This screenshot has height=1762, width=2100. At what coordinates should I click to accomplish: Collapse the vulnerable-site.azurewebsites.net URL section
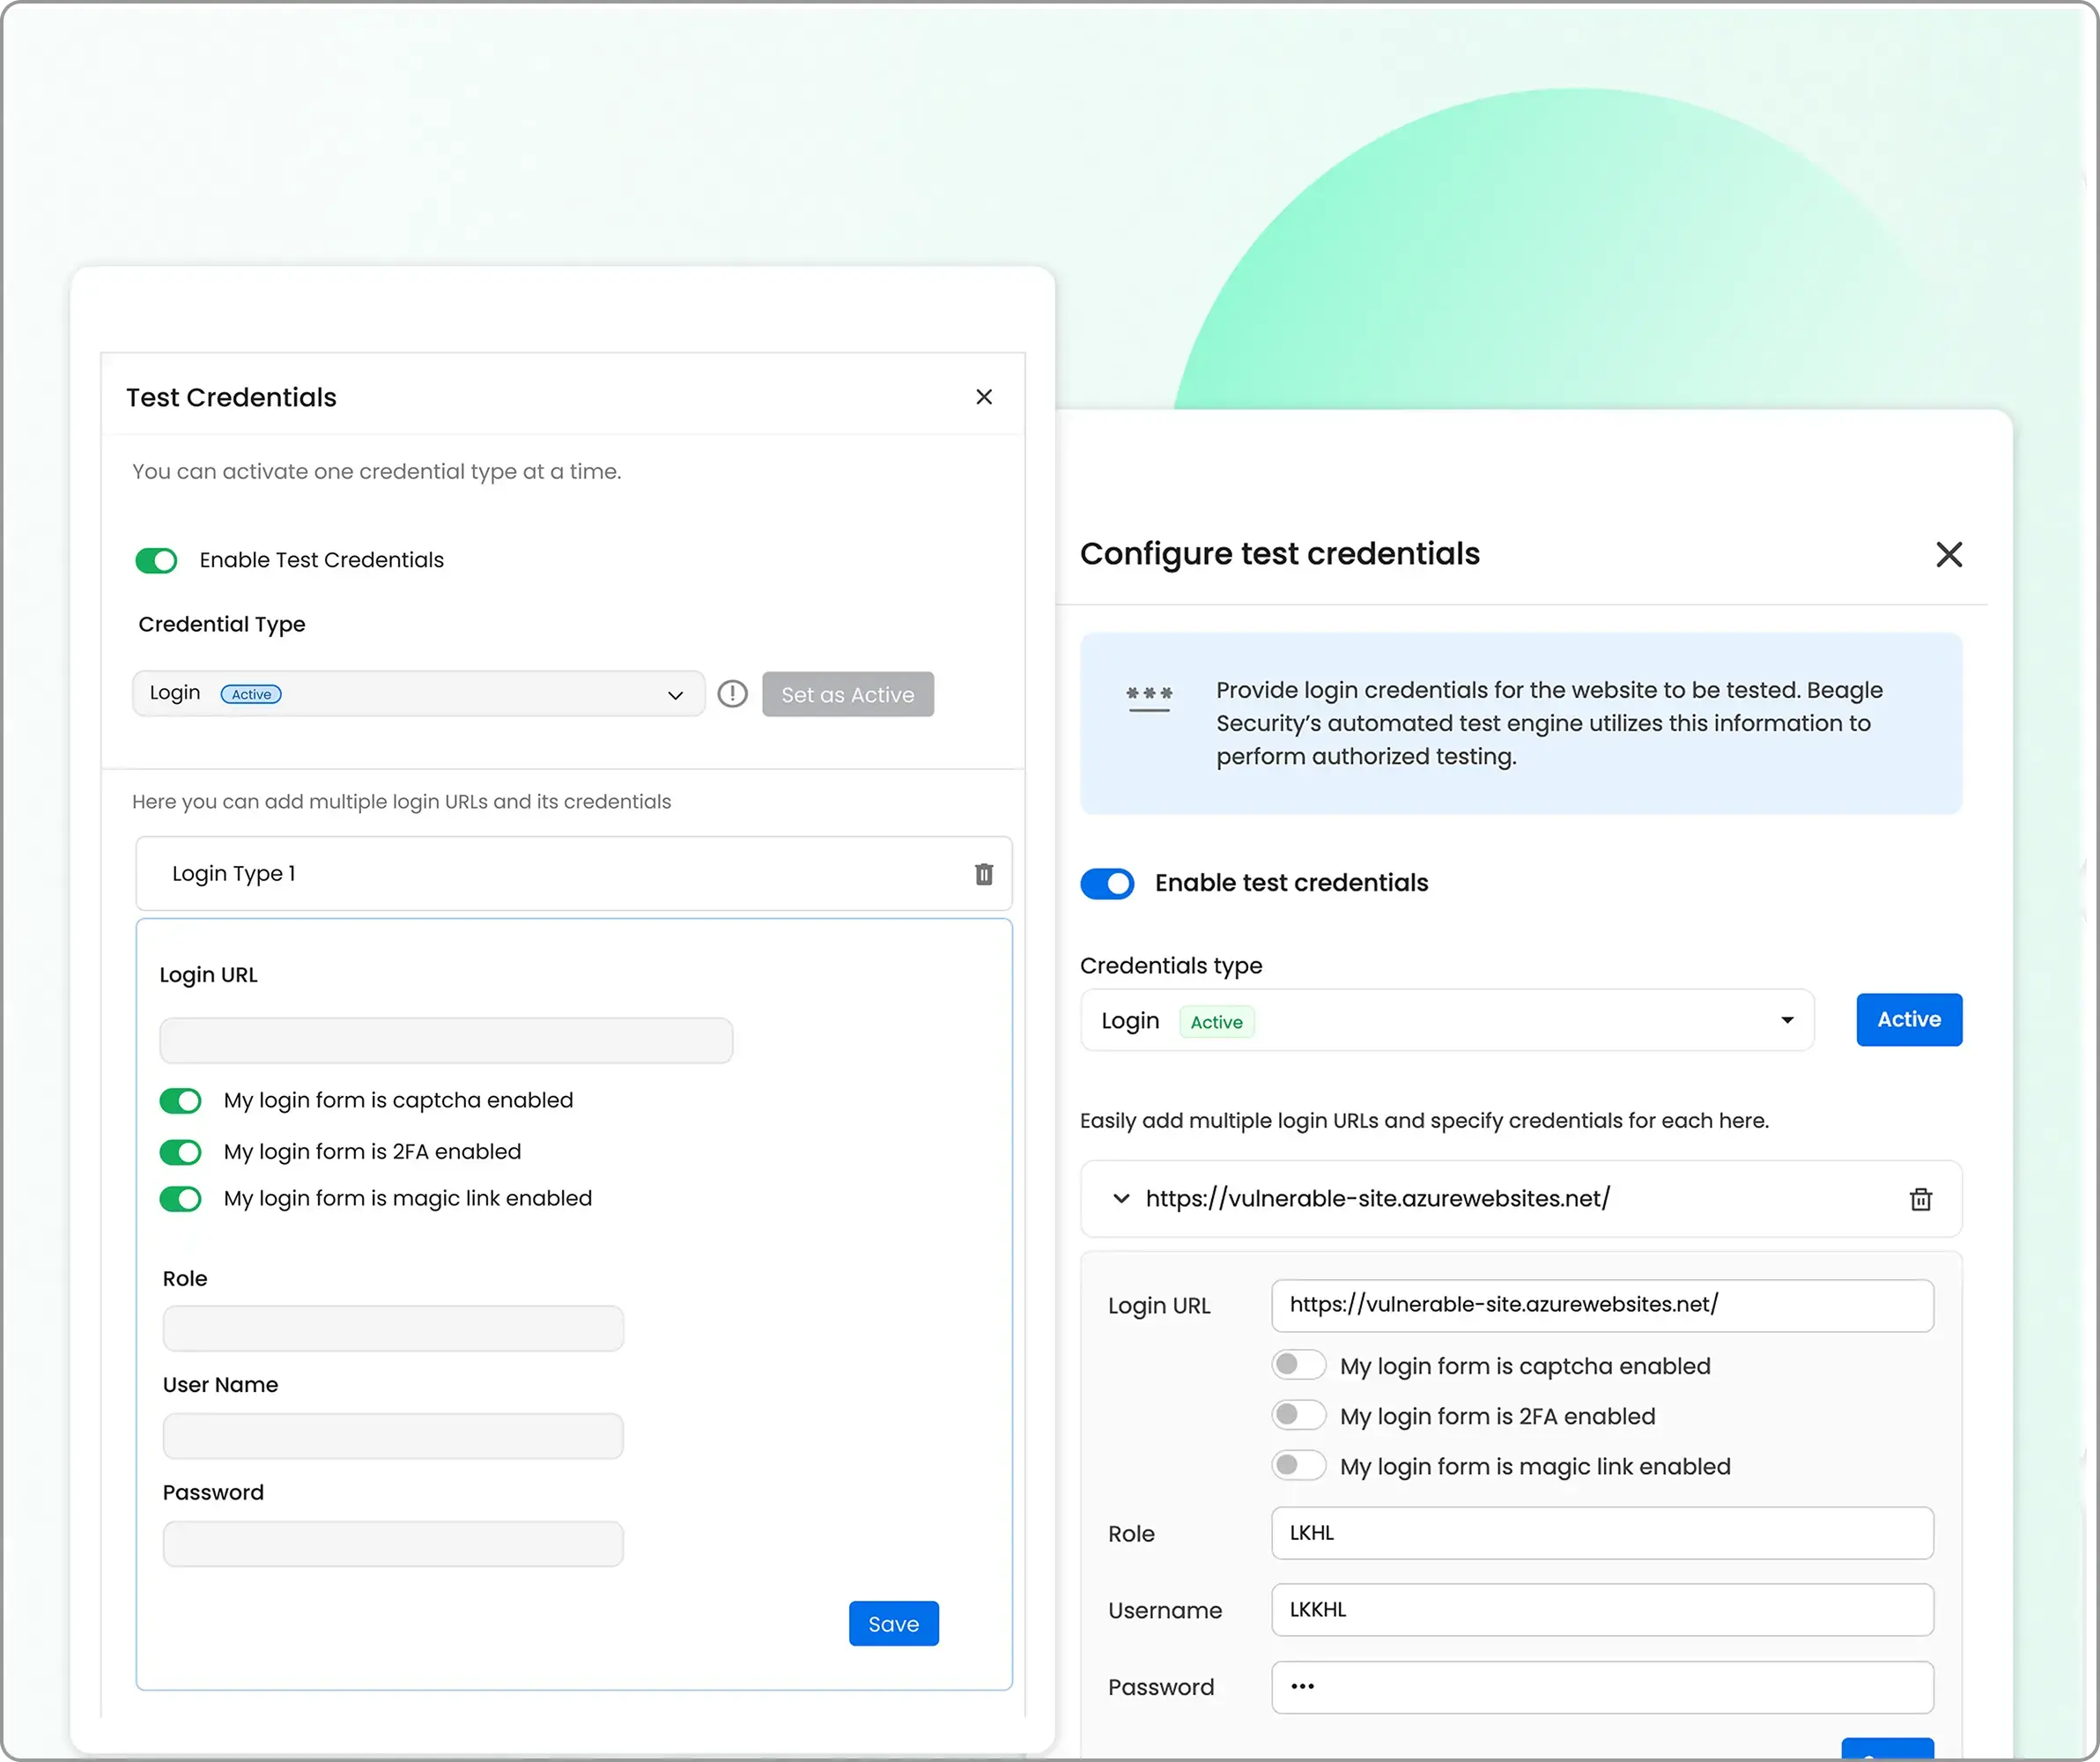point(1121,1199)
